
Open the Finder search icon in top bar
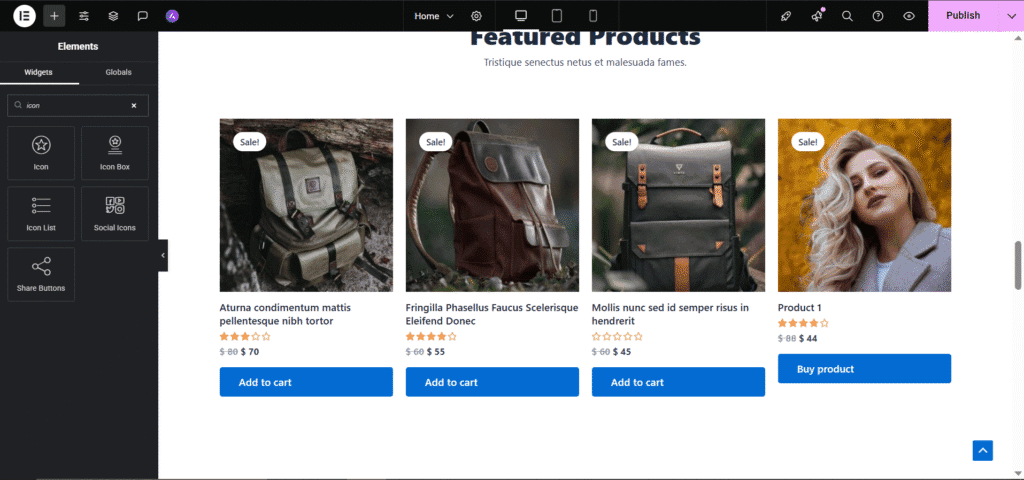coord(847,16)
